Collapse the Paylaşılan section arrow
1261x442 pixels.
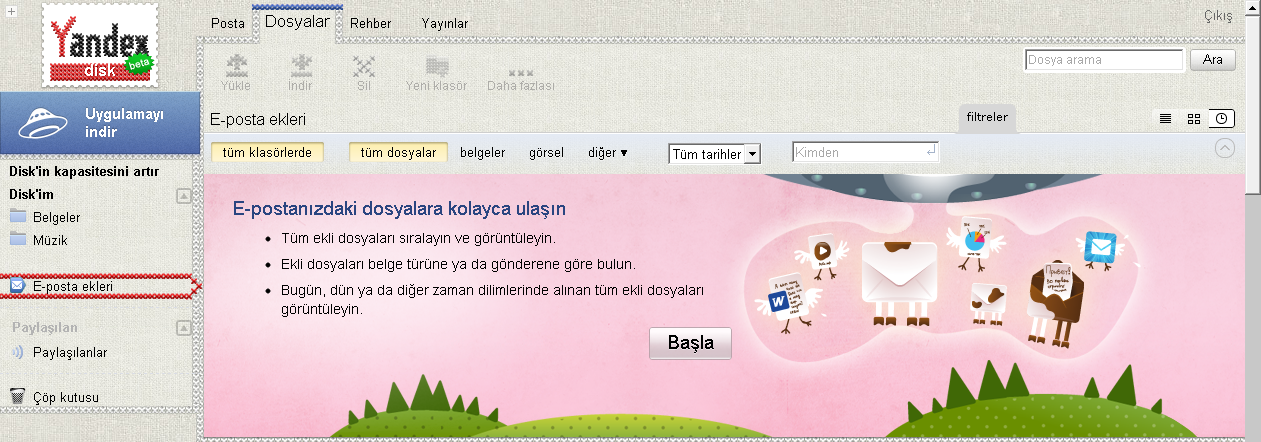[183, 327]
